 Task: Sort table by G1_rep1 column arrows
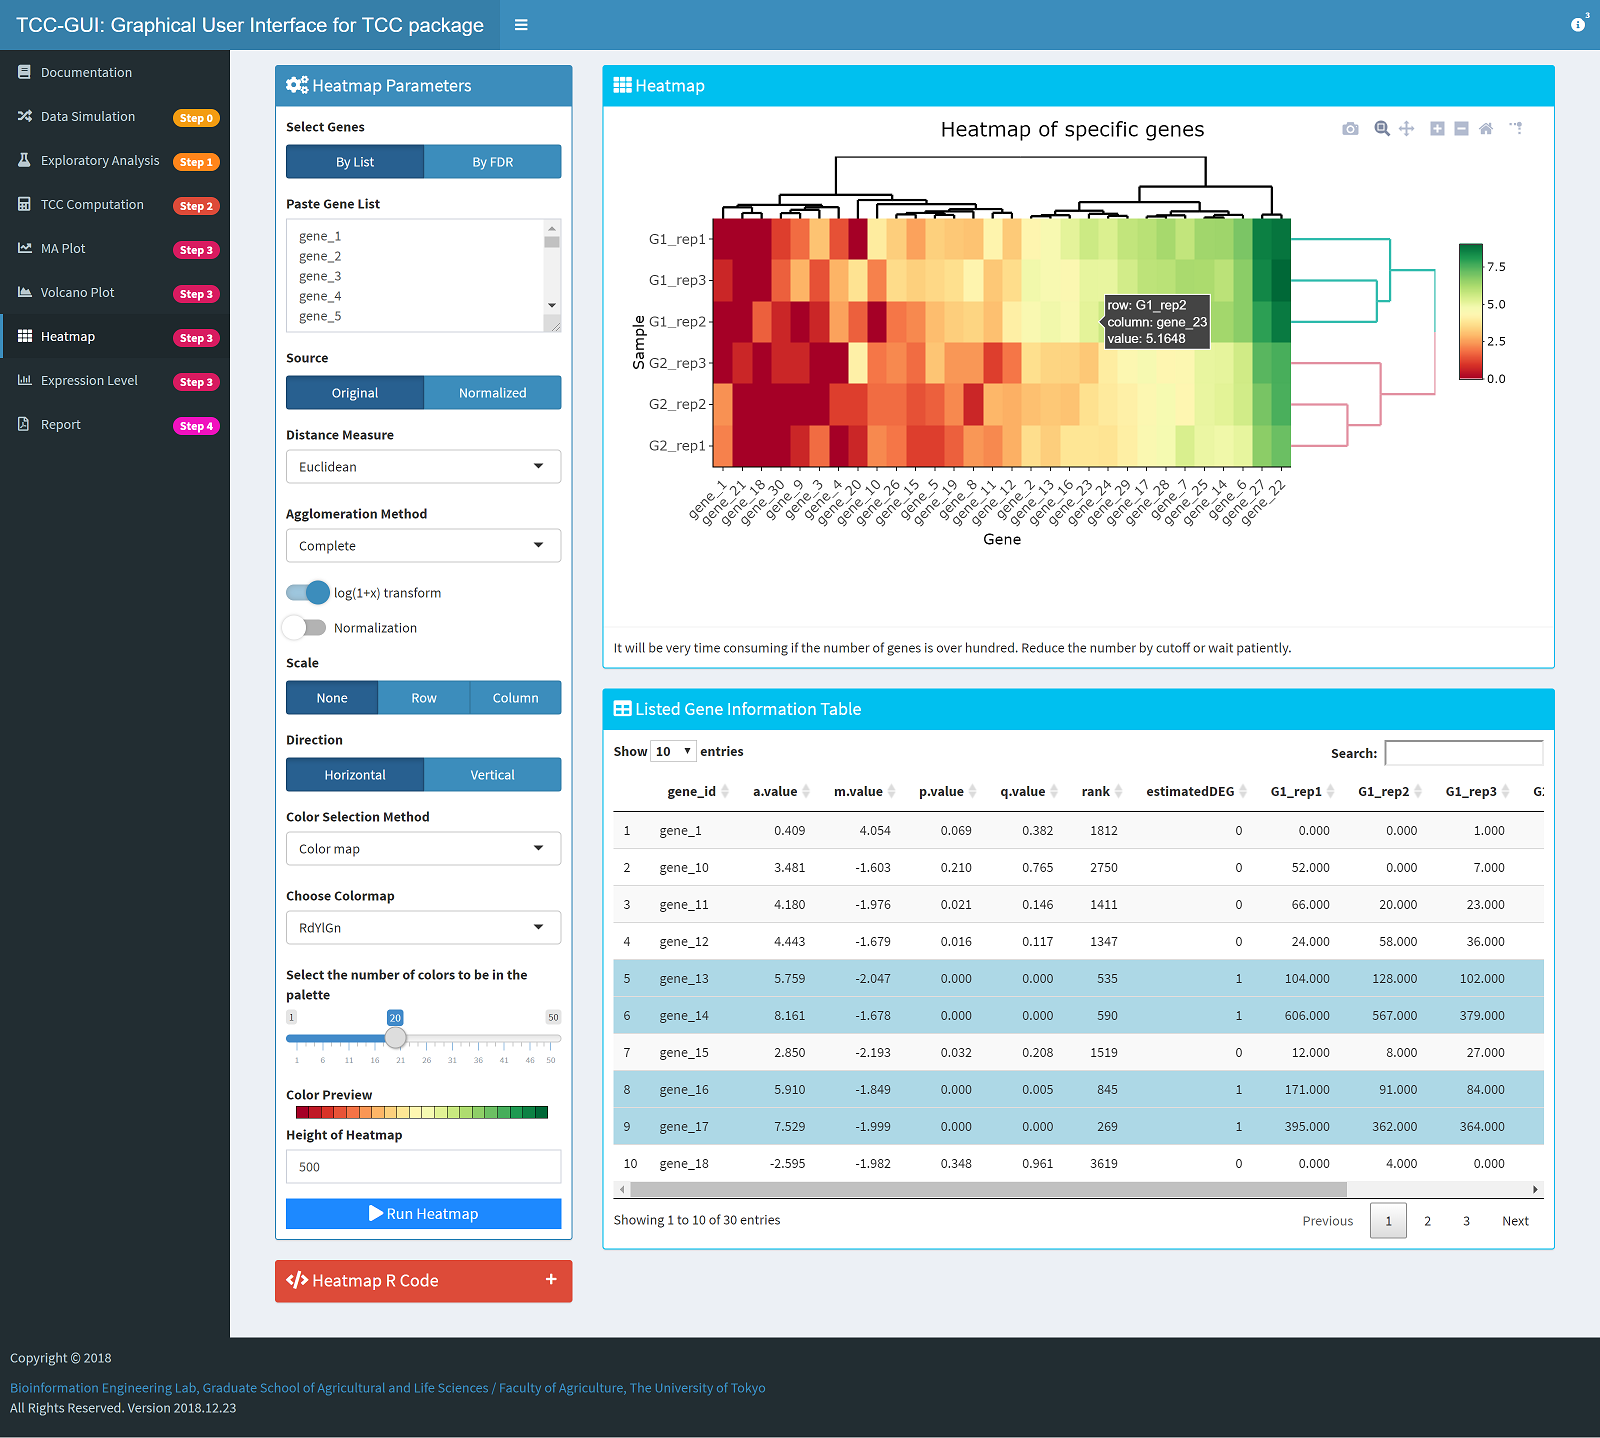tap(1330, 791)
